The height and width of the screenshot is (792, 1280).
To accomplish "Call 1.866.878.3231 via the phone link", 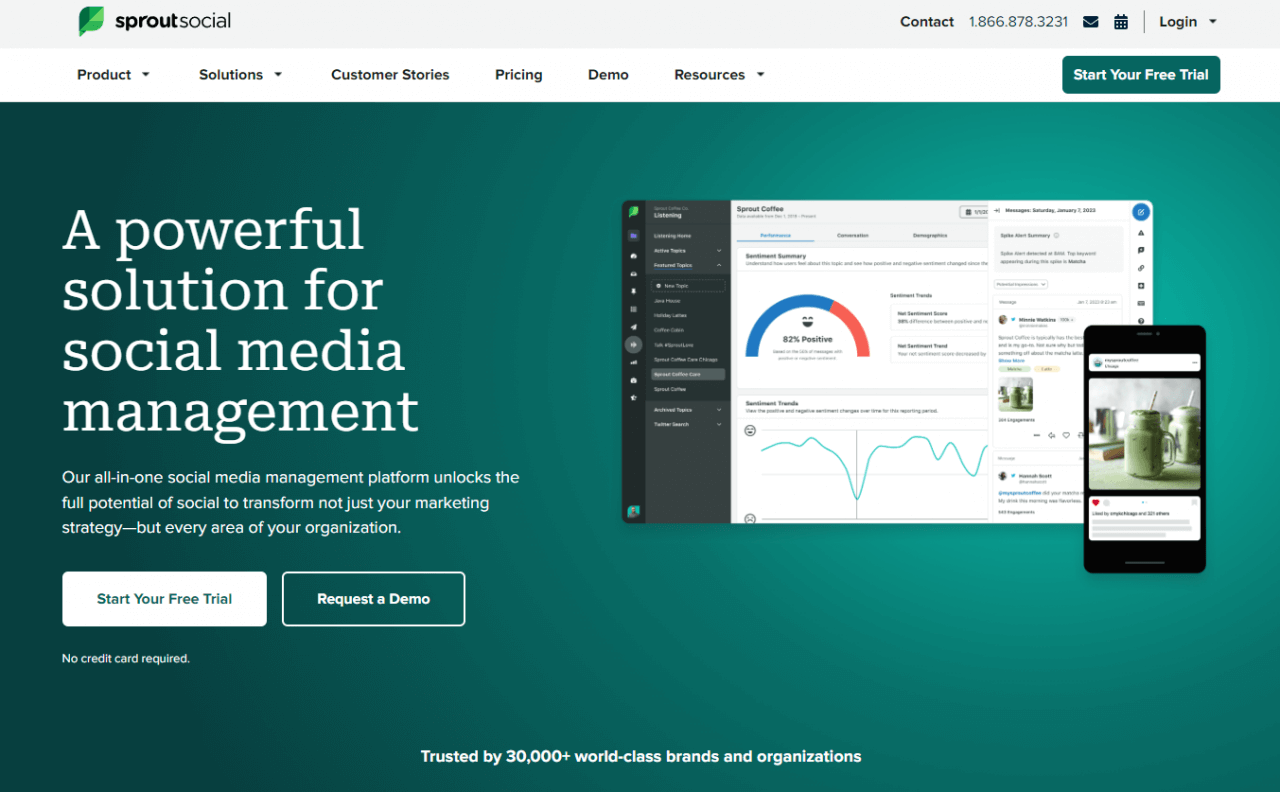I will [1018, 21].
